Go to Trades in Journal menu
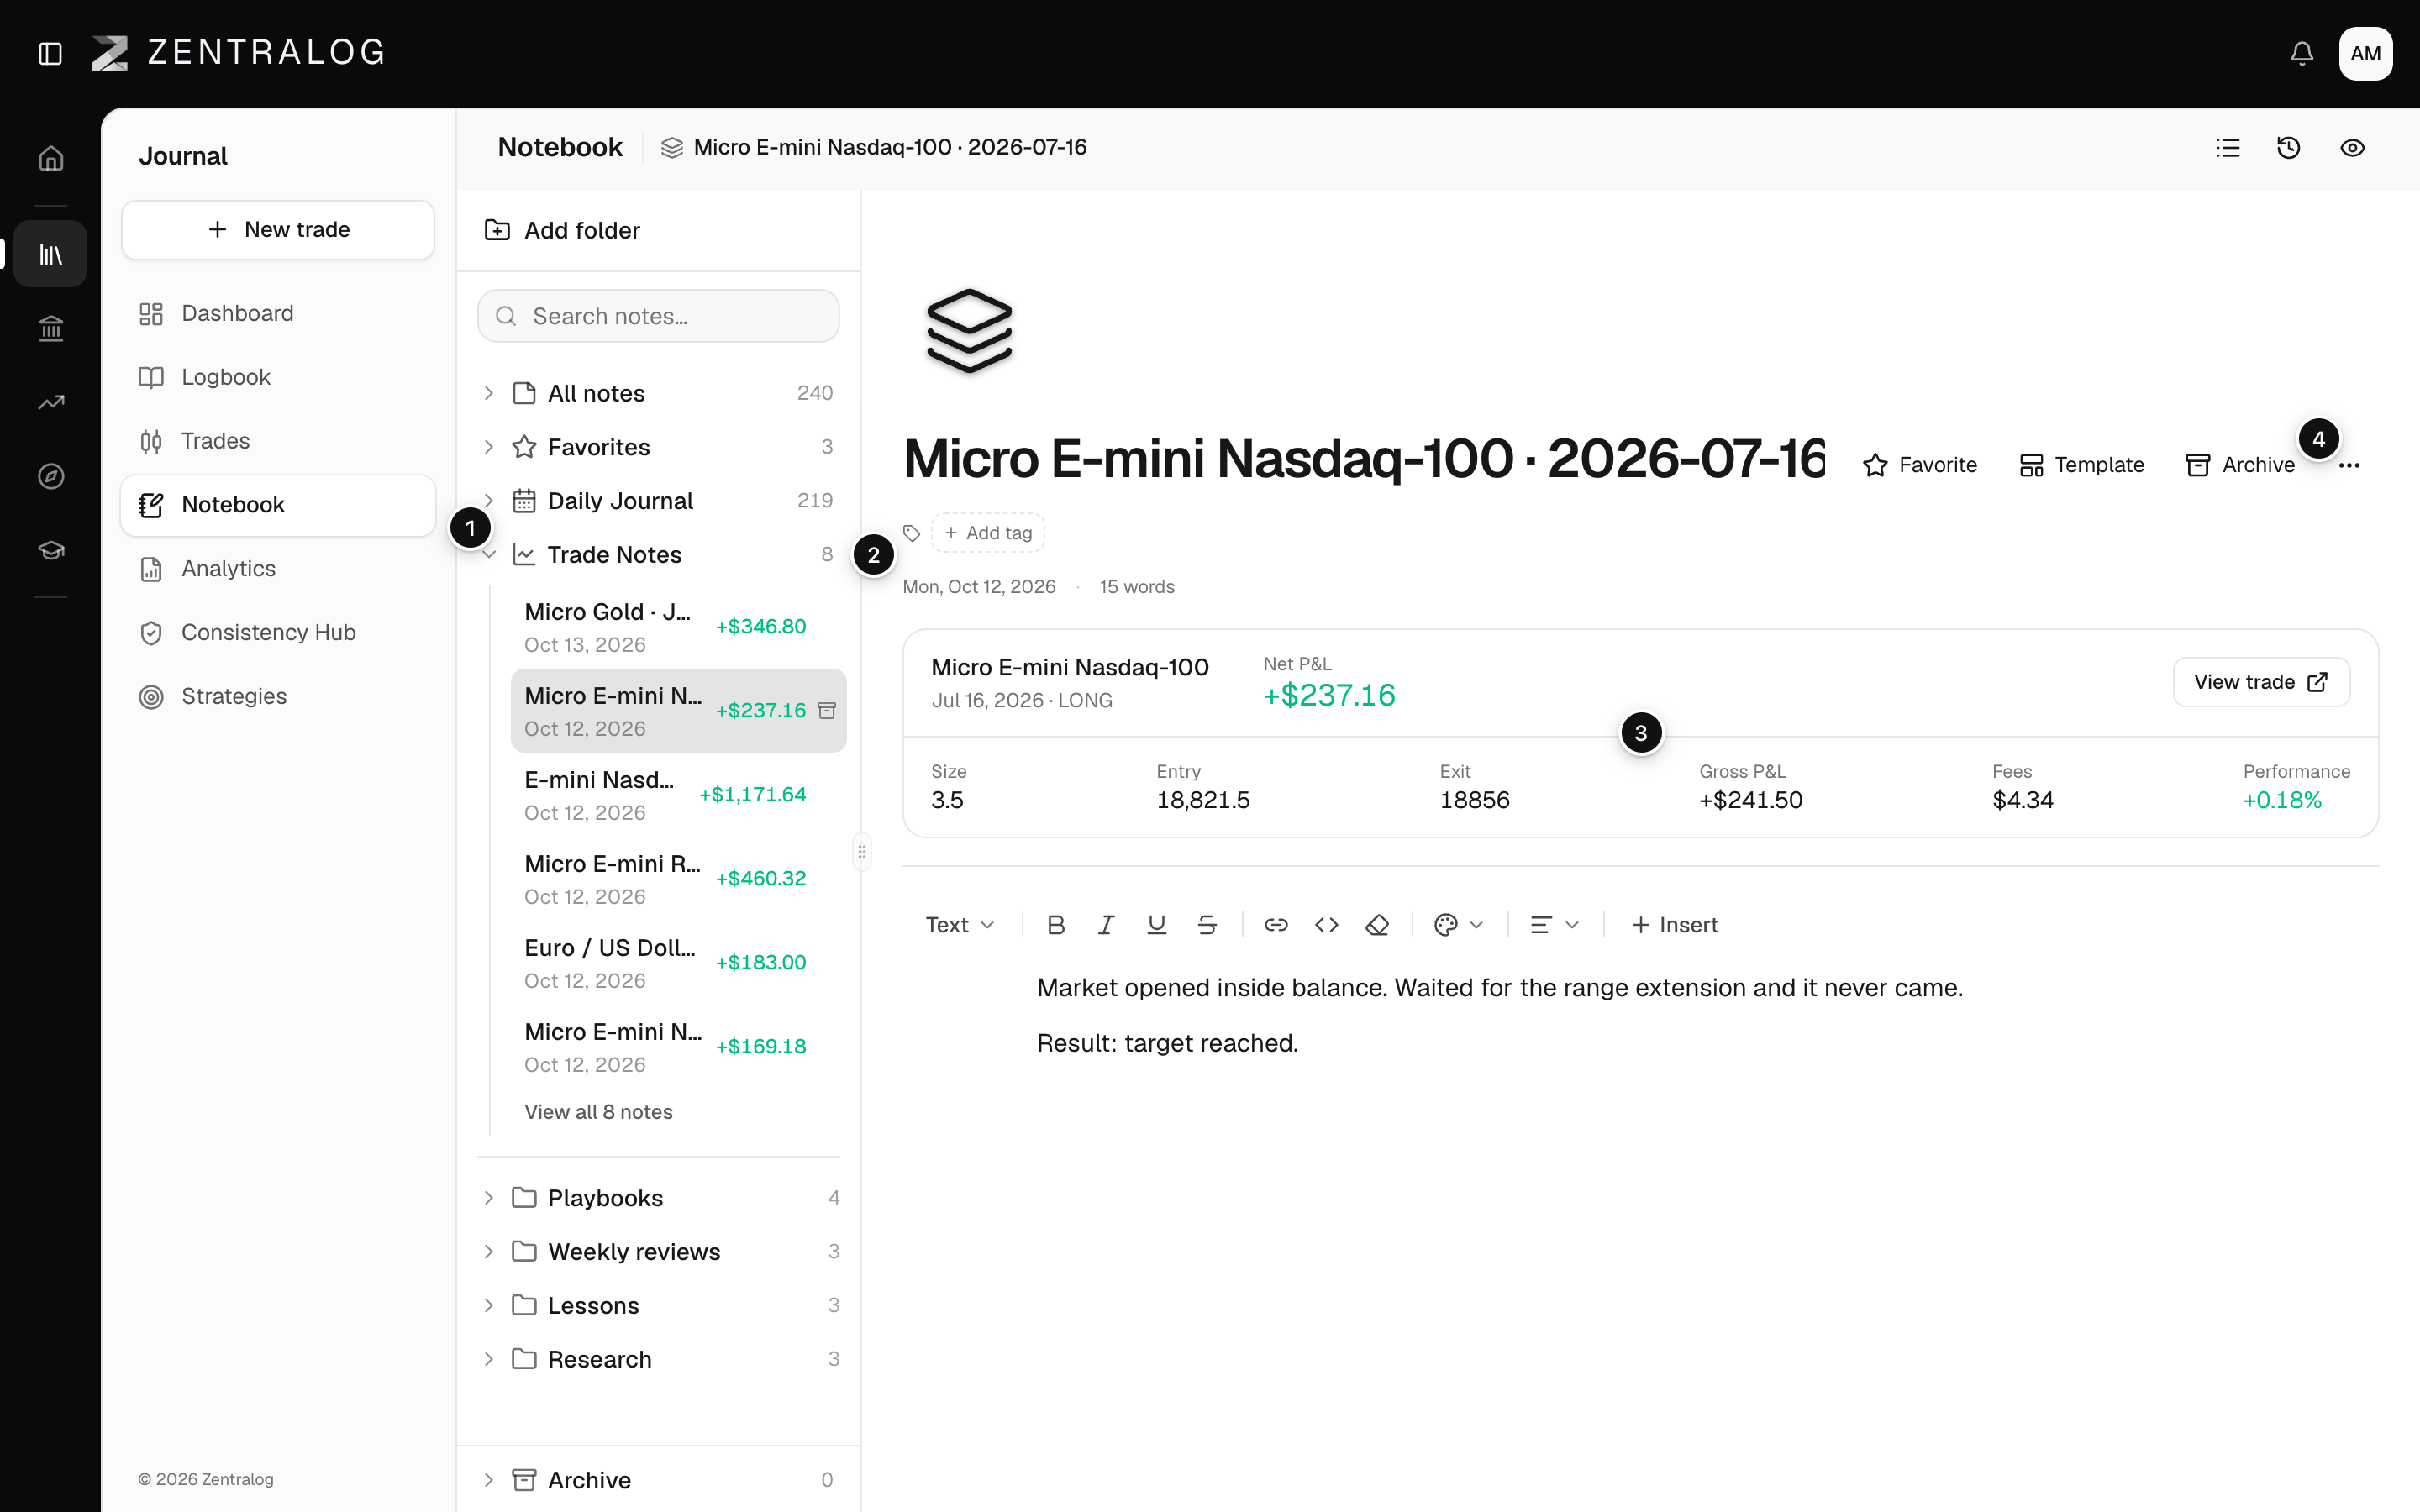 (x=278, y=441)
